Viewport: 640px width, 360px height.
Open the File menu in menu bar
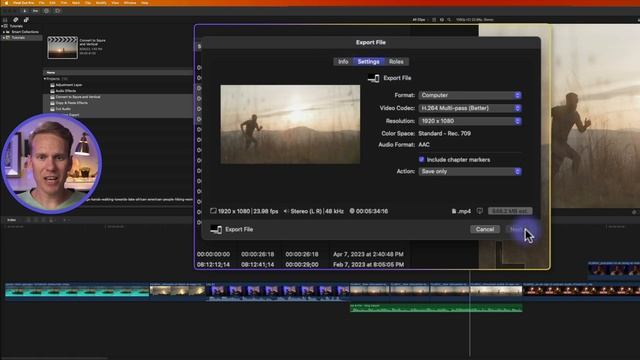[x=42, y=3]
